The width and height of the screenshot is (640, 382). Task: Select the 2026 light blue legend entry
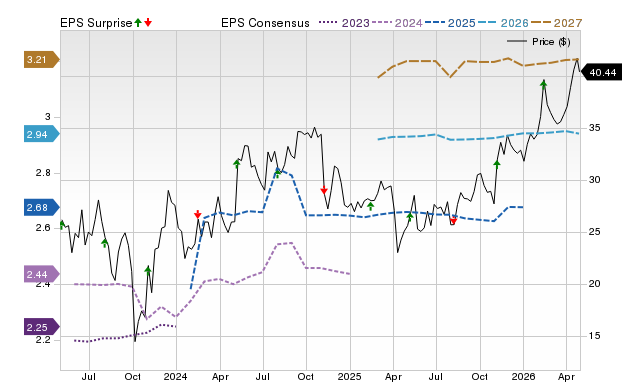pyautogui.click(x=503, y=23)
